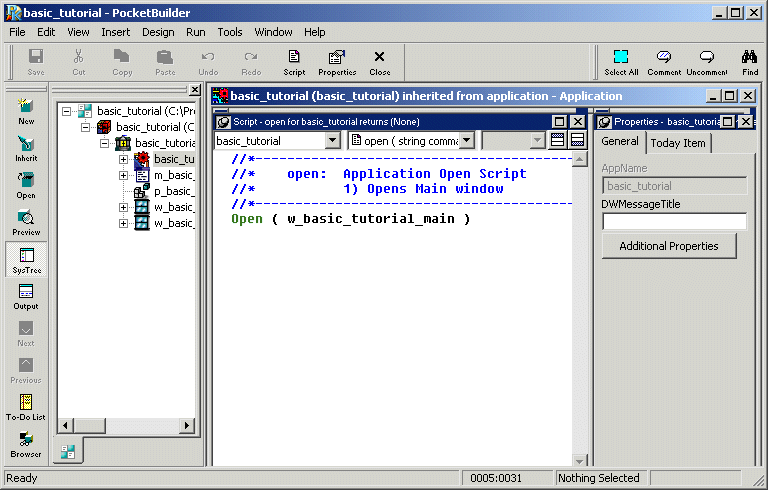The image size is (768, 490).
Task: Click the Redo toolbar icon
Action: click(251, 62)
